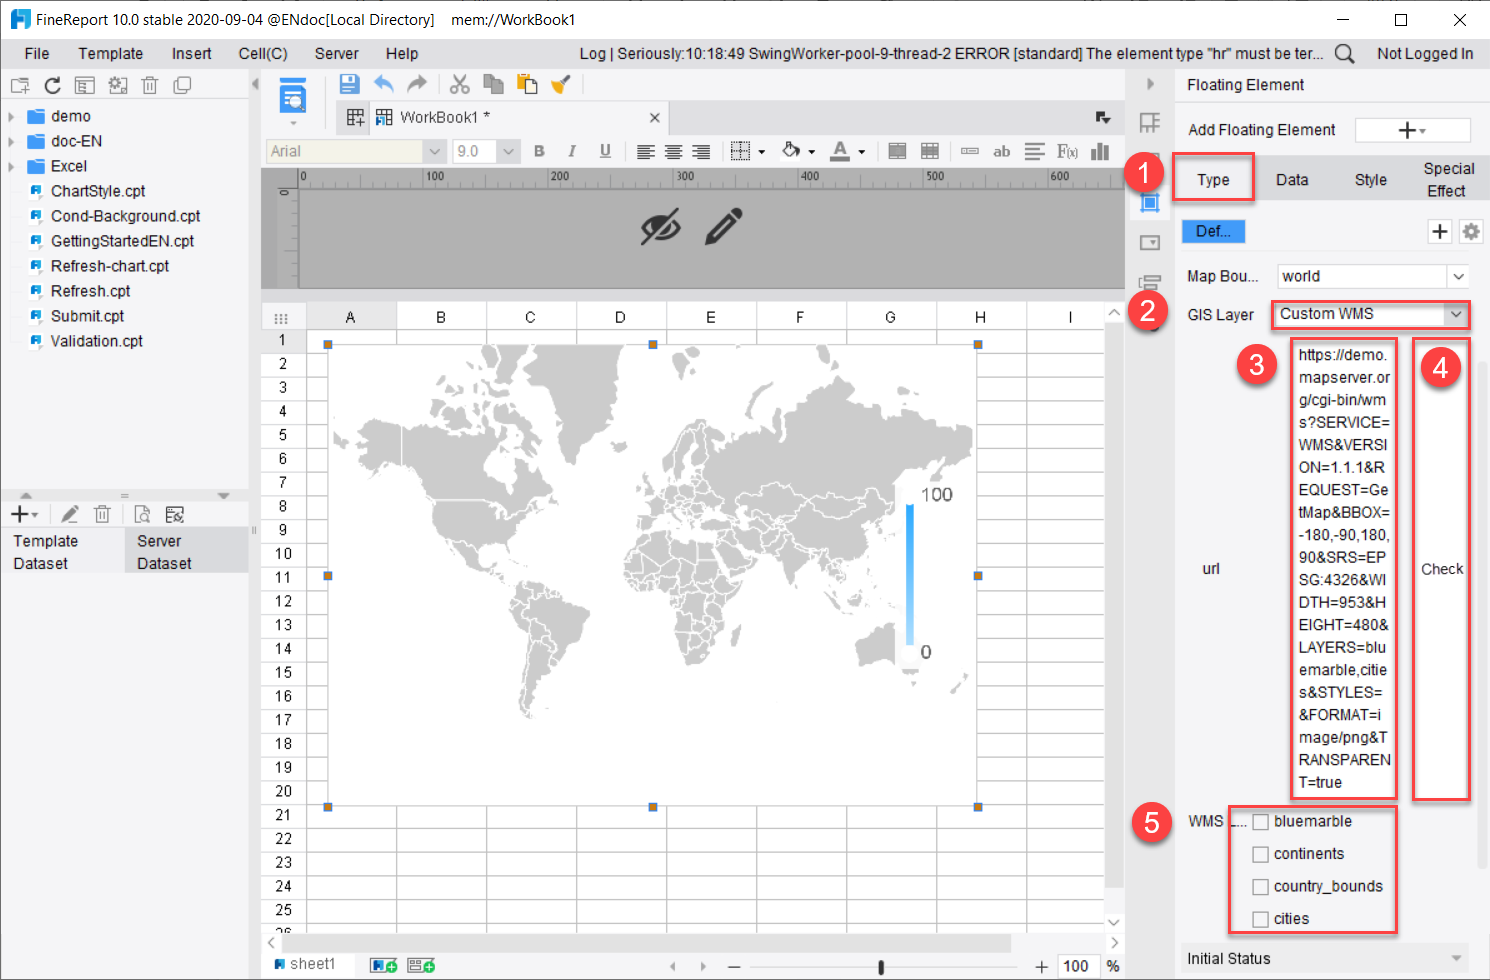The image size is (1490, 980).
Task: Click the Check button for the WMS url
Action: click(x=1441, y=568)
